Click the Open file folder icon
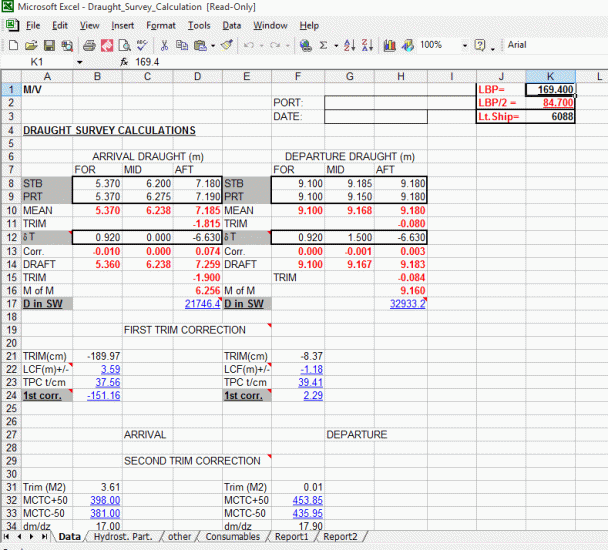608x550 pixels. (x=31, y=45)
